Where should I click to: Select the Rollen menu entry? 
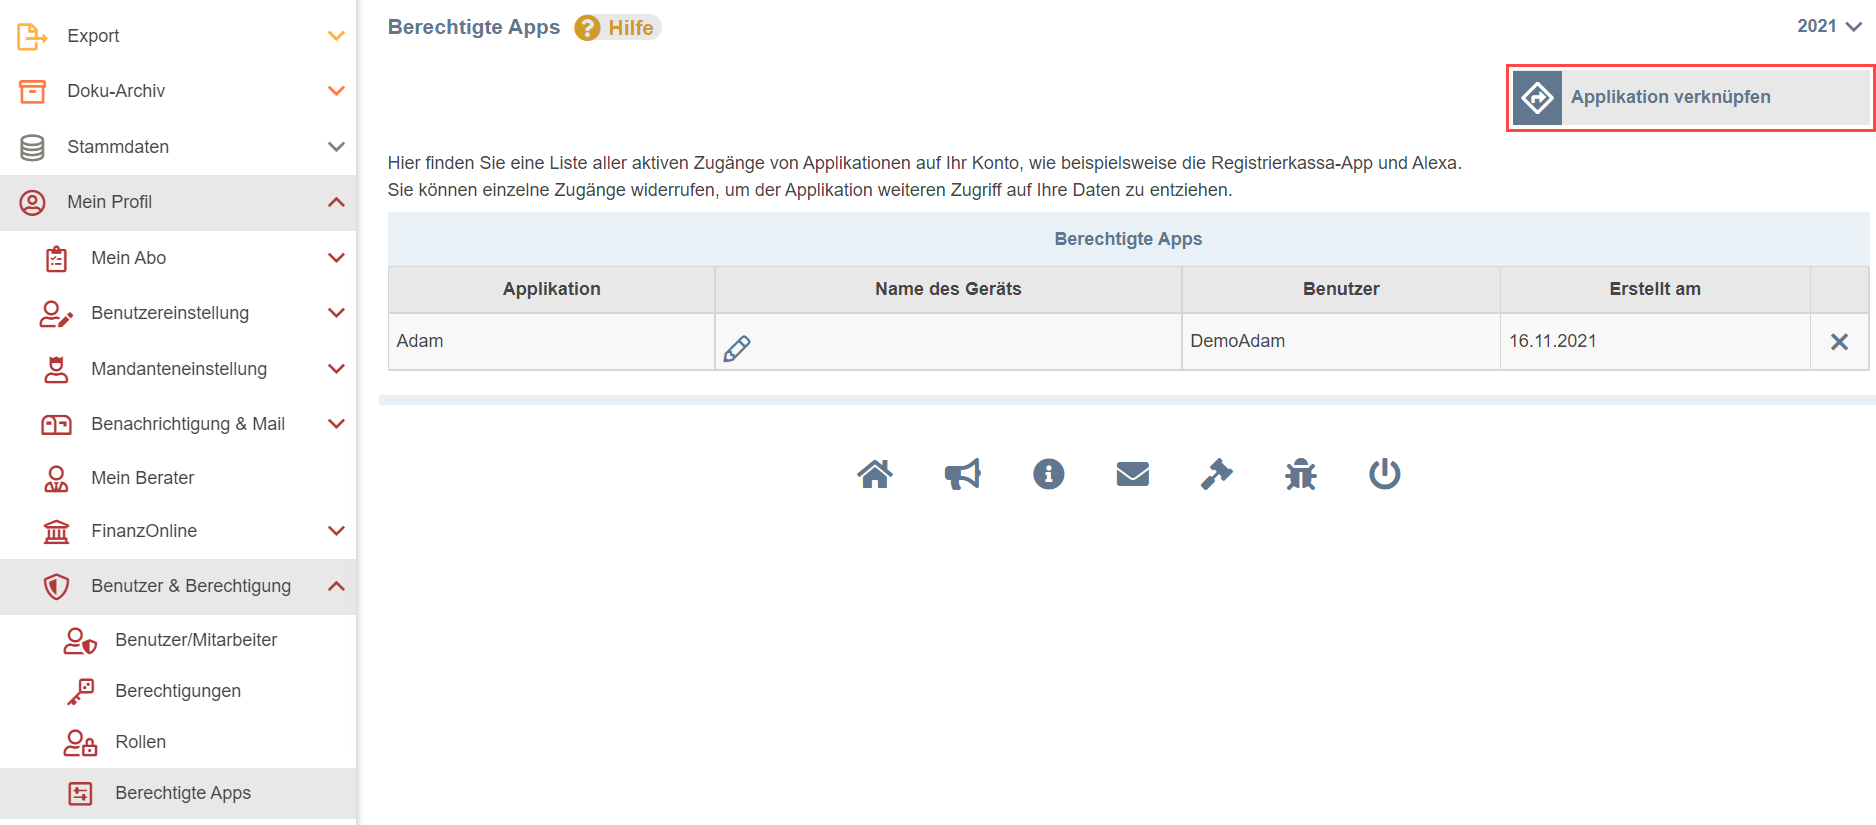point(178,742)
